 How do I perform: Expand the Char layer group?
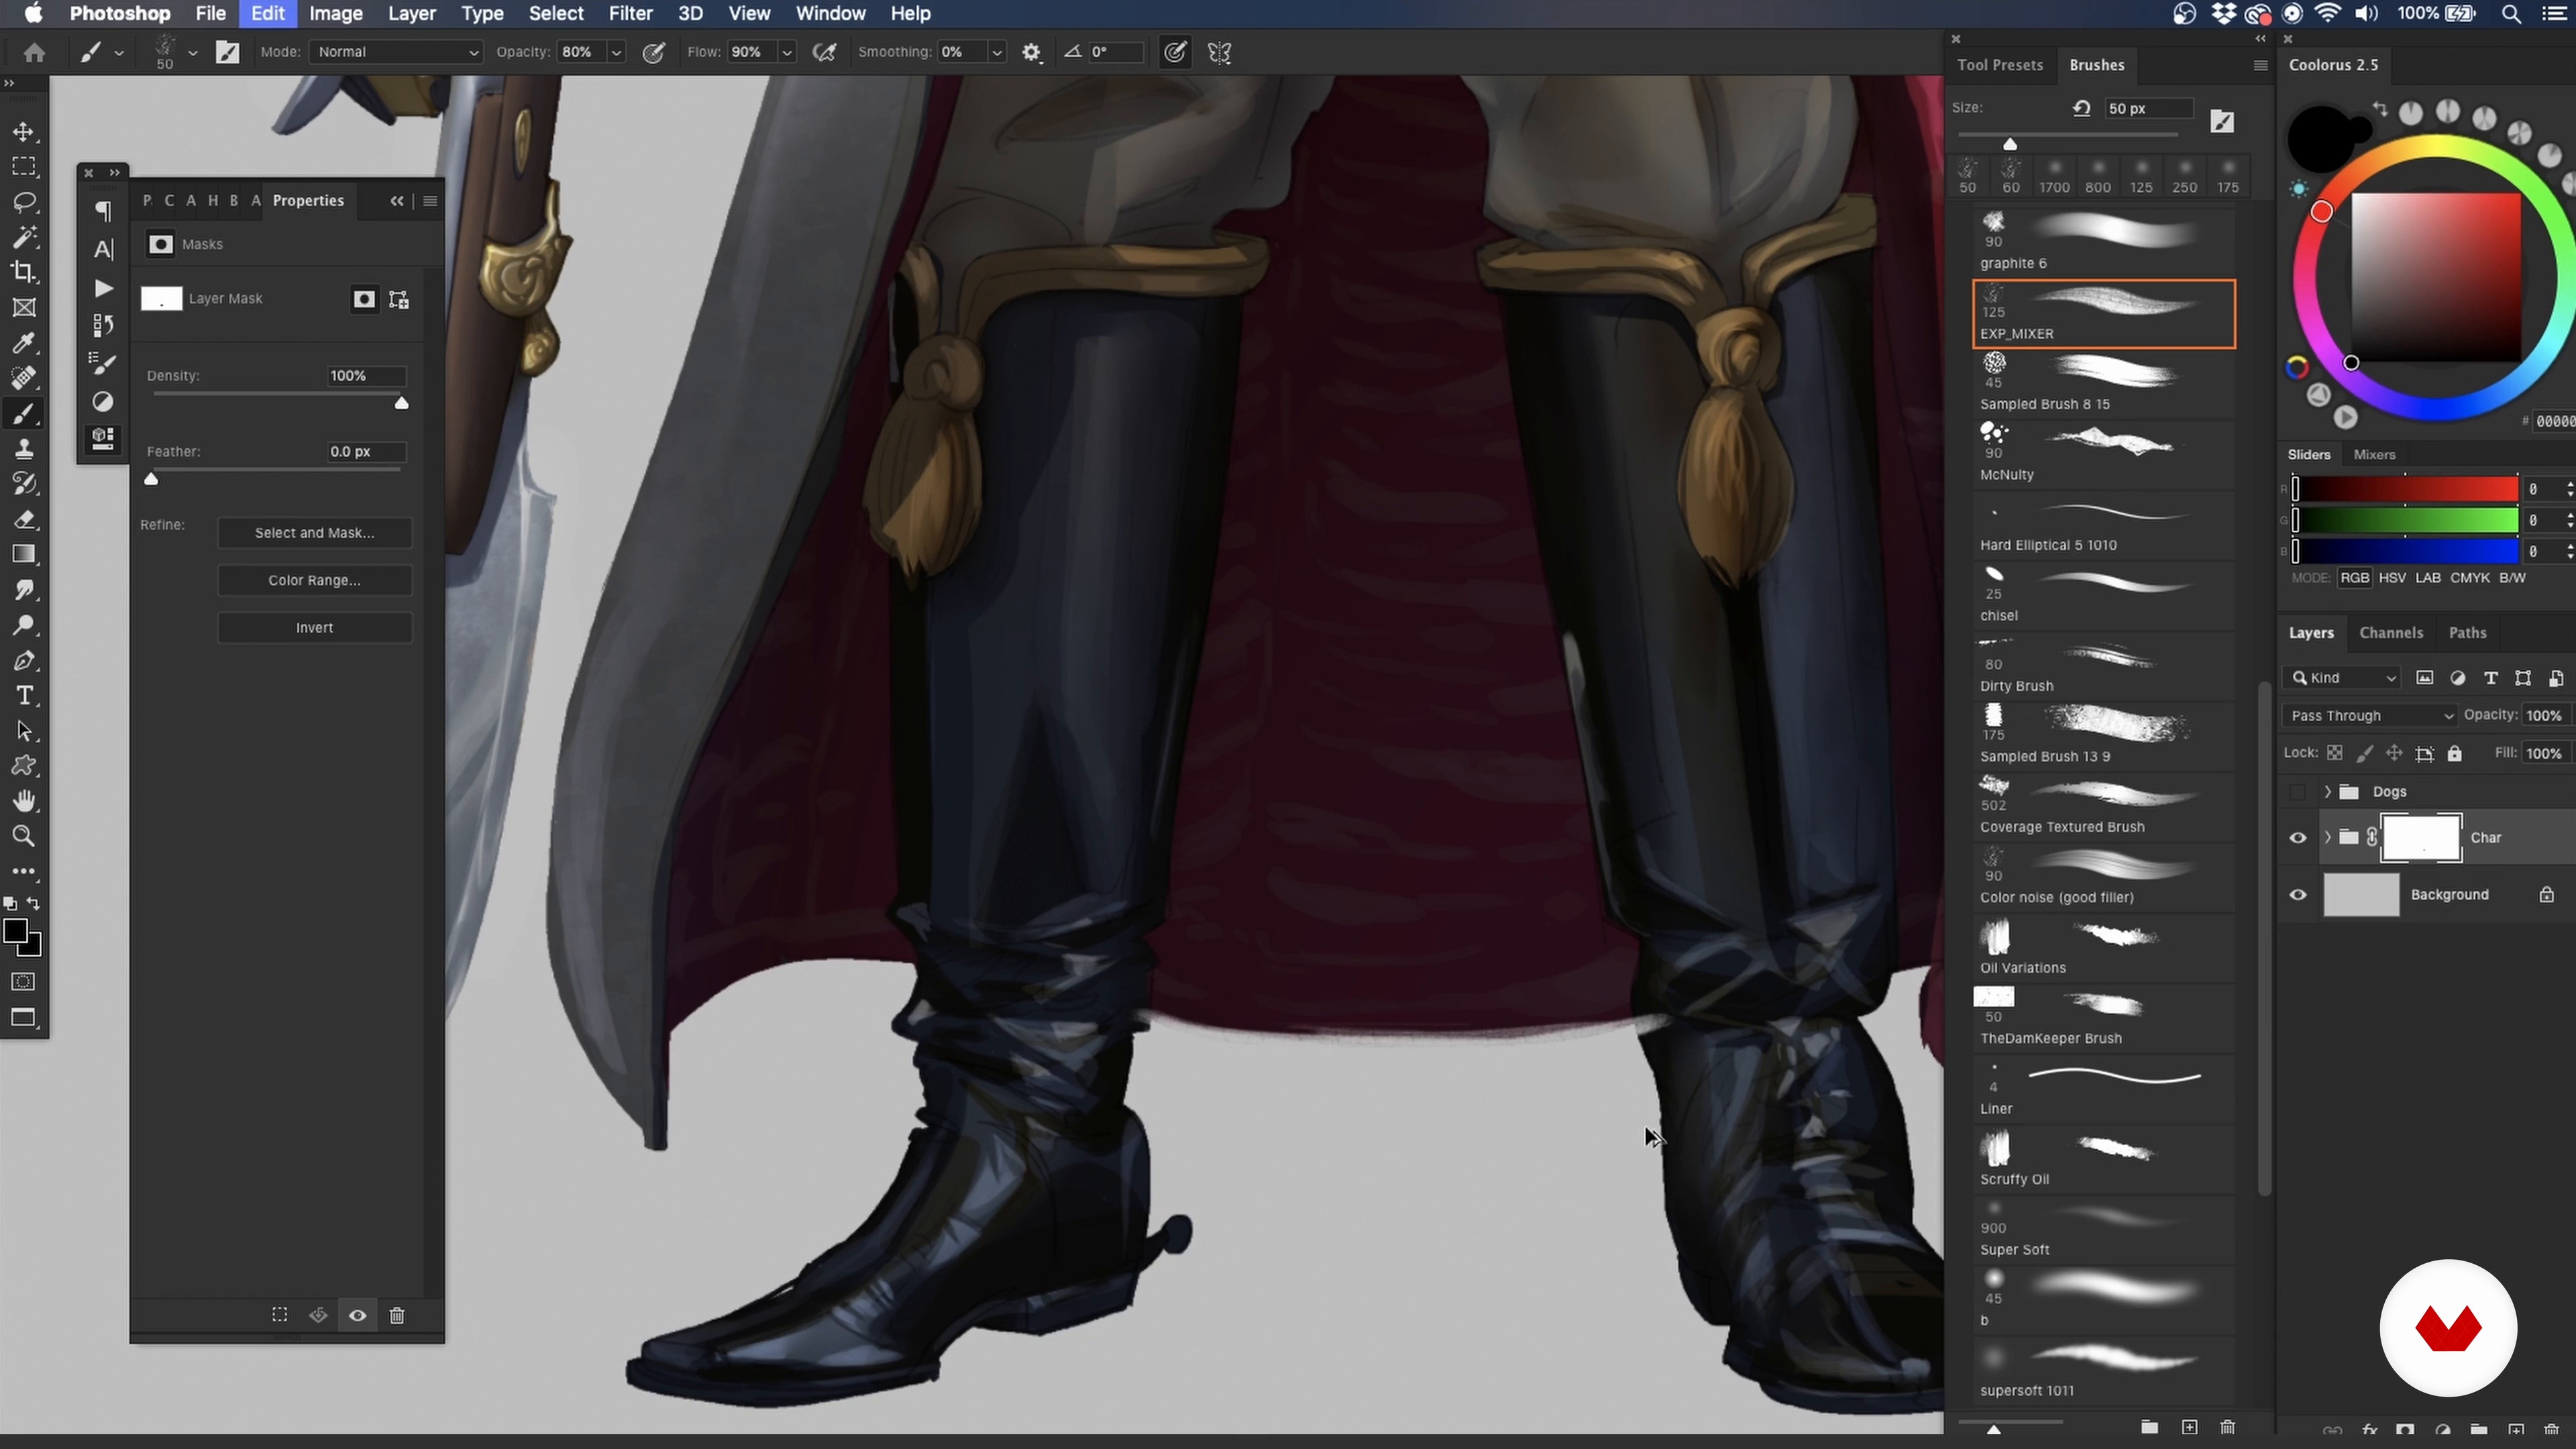coord(2328,838)
